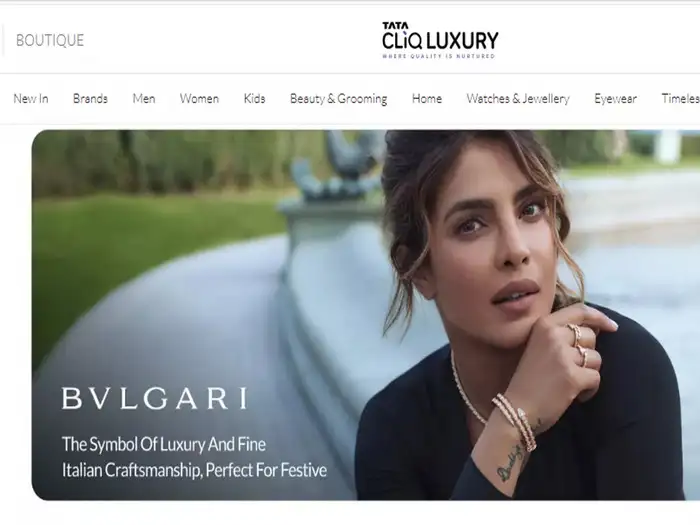The image size is (700, 525).
Task: Select the Home category in navbar
Action: coord(427,98)
